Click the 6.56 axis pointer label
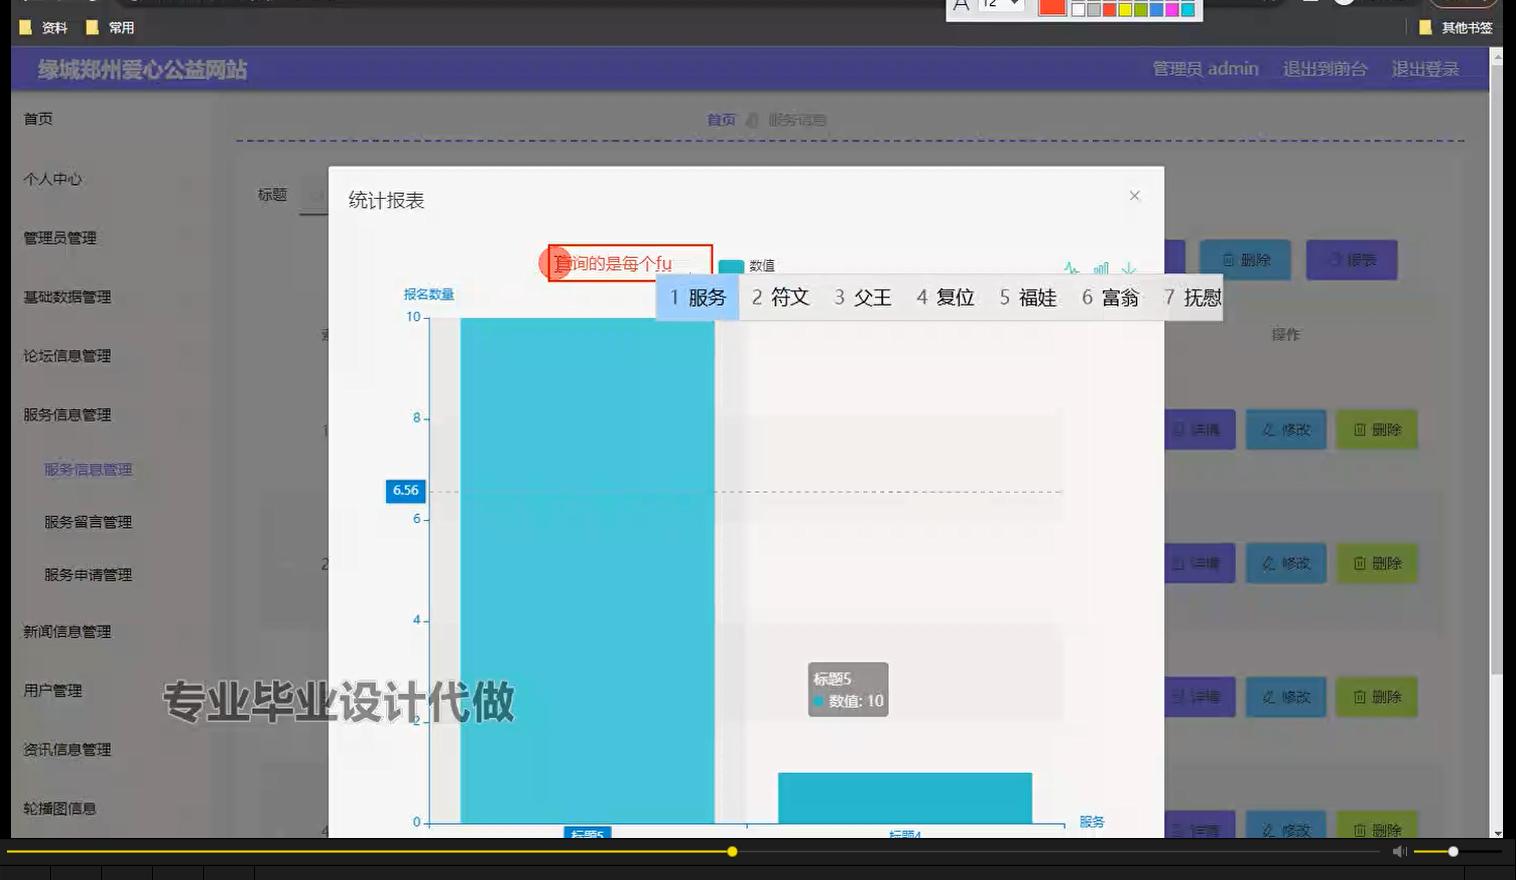 coord(406,491)
